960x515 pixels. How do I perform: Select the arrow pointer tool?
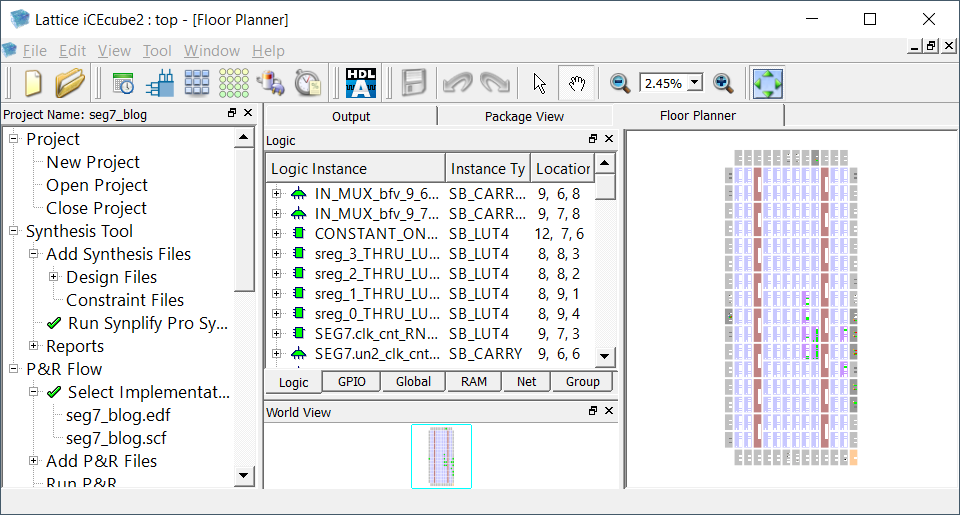pos(539,83)
